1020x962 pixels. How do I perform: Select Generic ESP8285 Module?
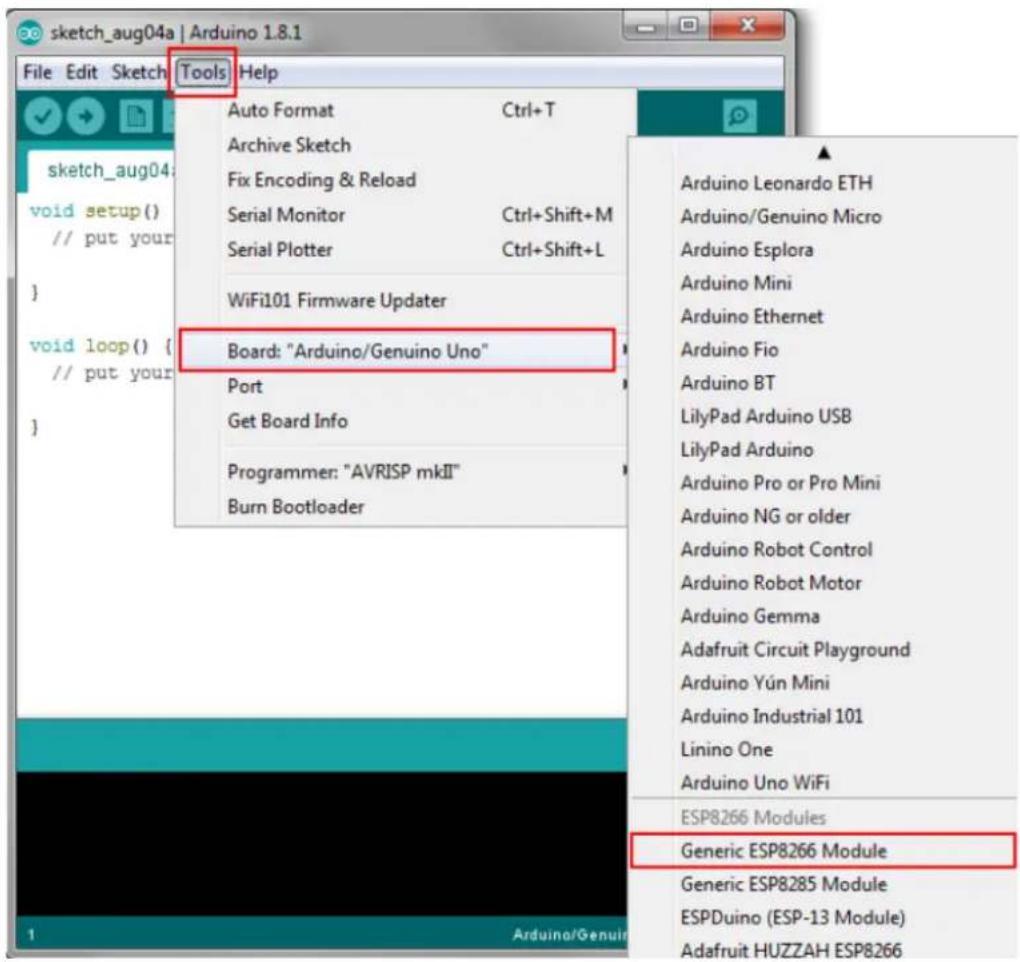[x=824, y=885]
